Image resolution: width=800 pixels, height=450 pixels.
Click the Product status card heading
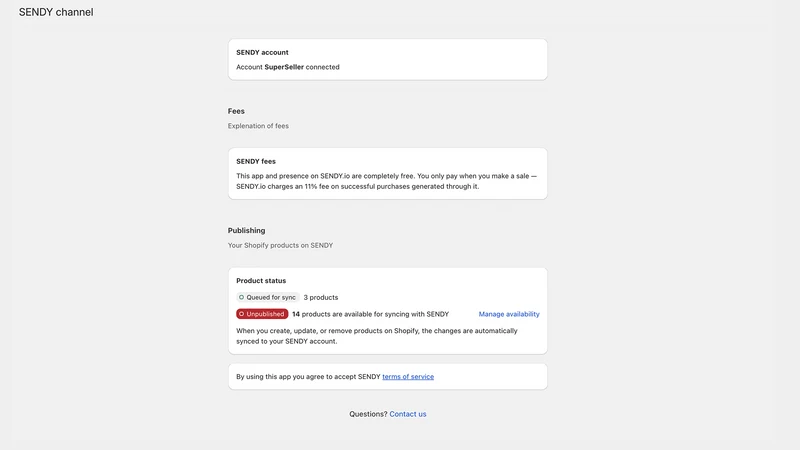[x=261, y=281]
